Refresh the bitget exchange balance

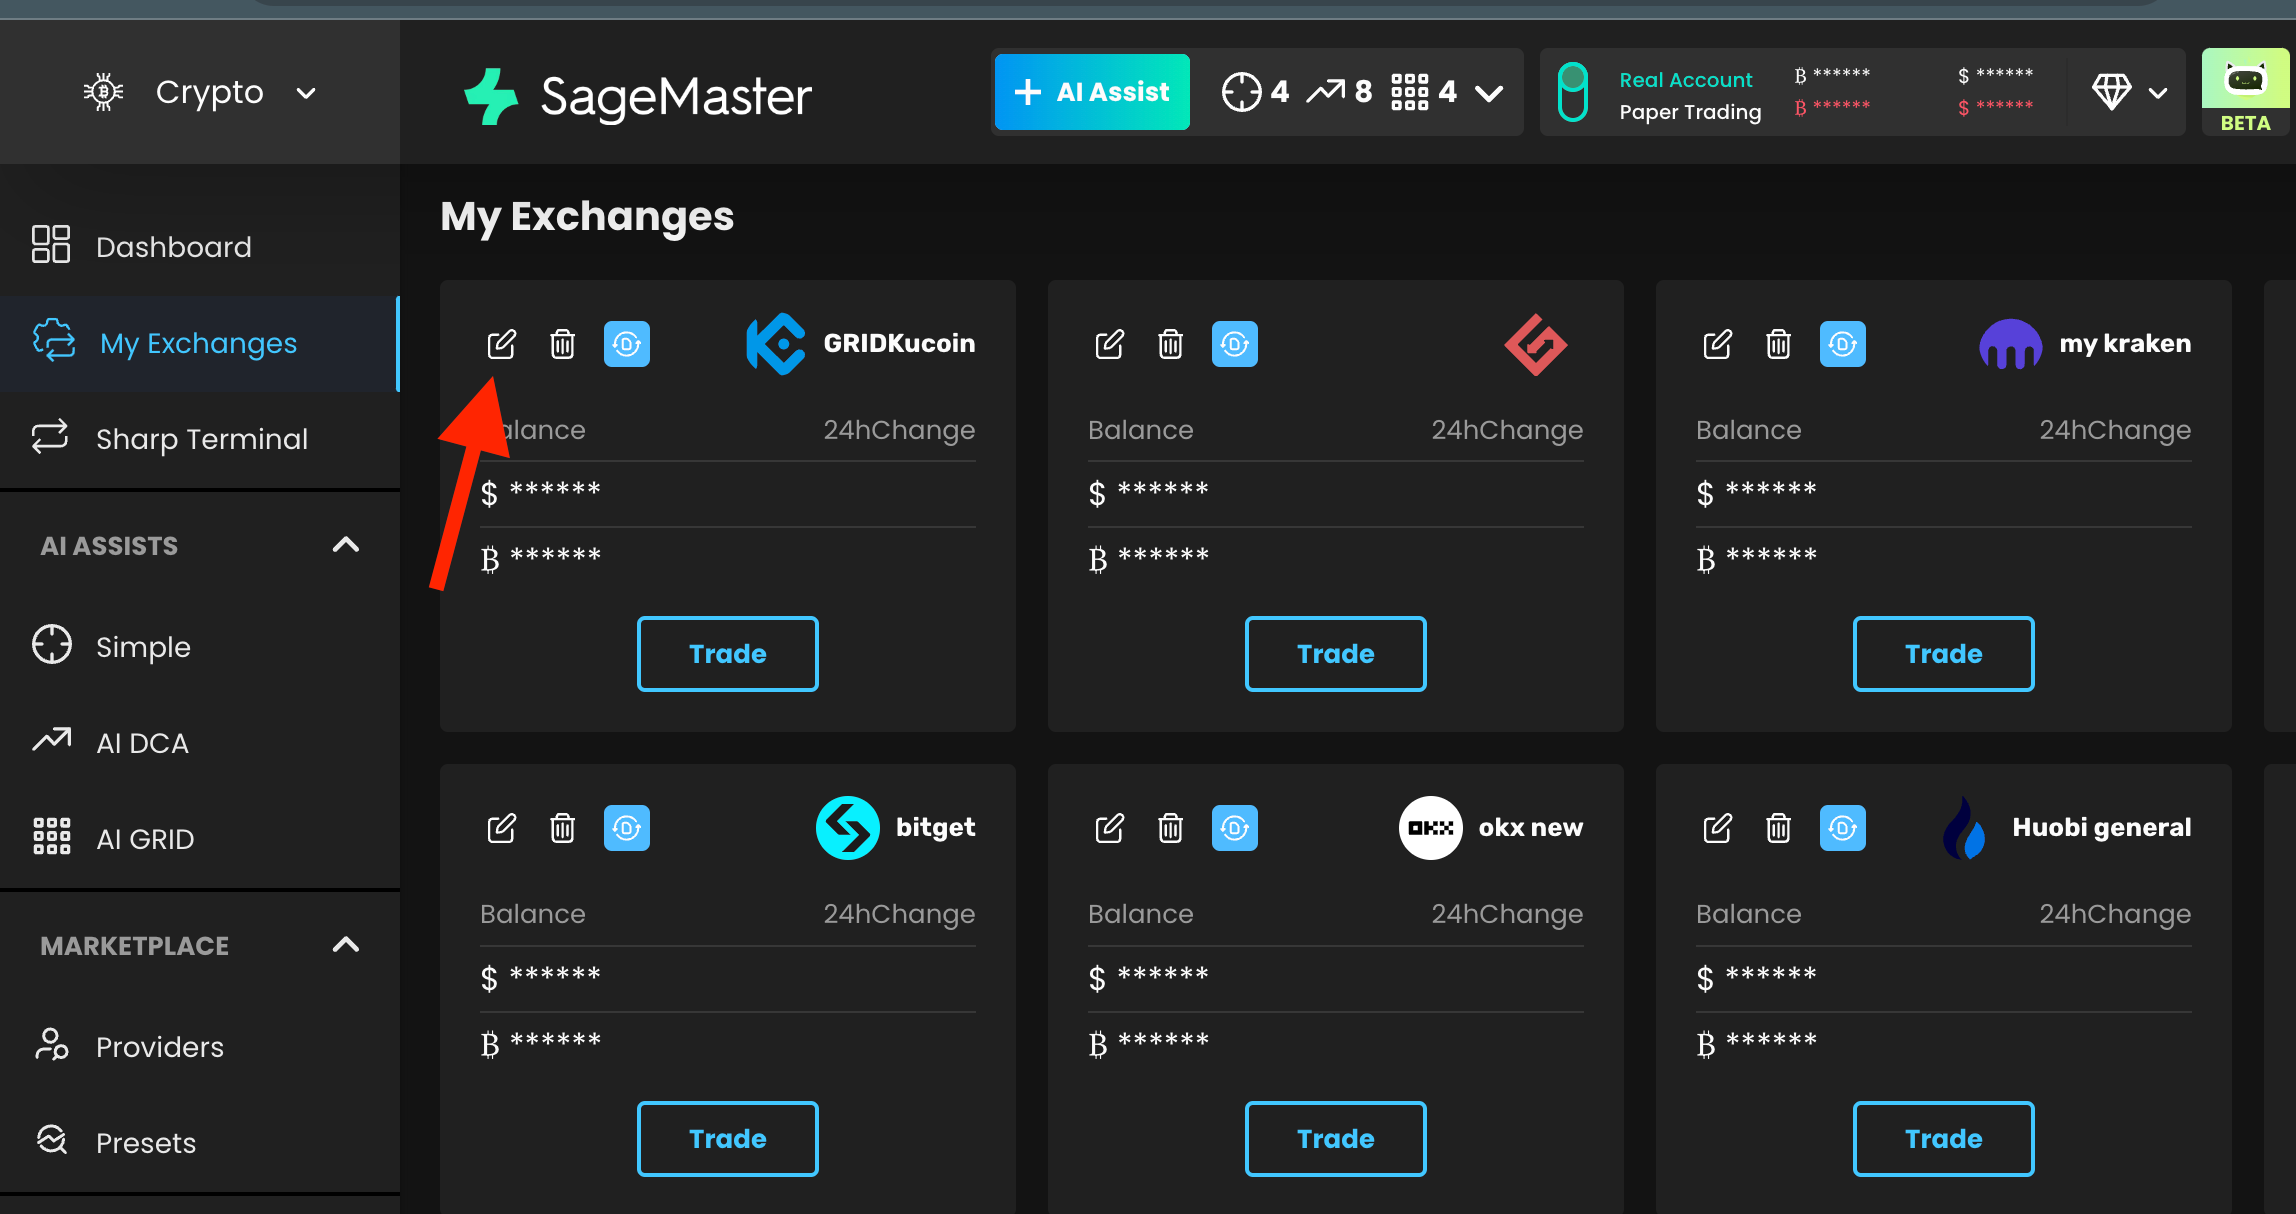[x=627, y=828]
